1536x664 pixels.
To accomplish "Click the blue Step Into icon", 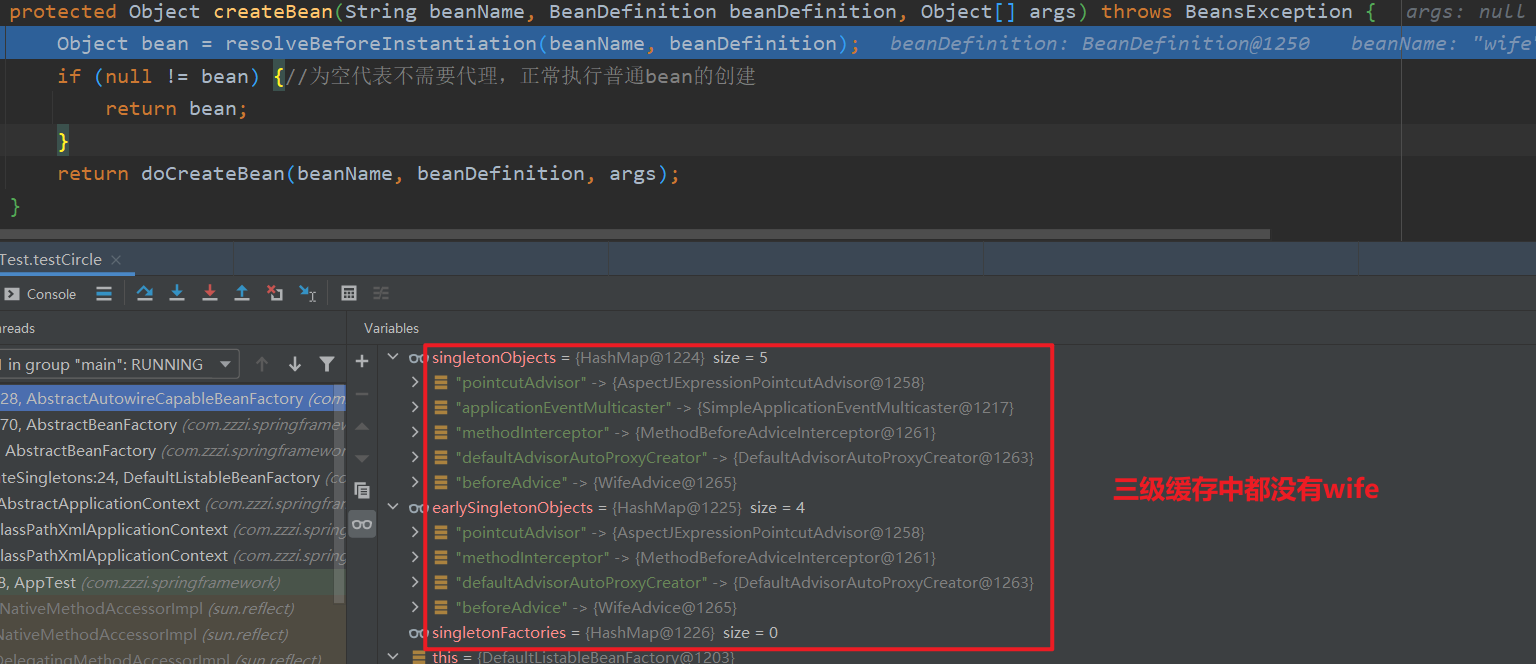I will [x=177, y=293].
